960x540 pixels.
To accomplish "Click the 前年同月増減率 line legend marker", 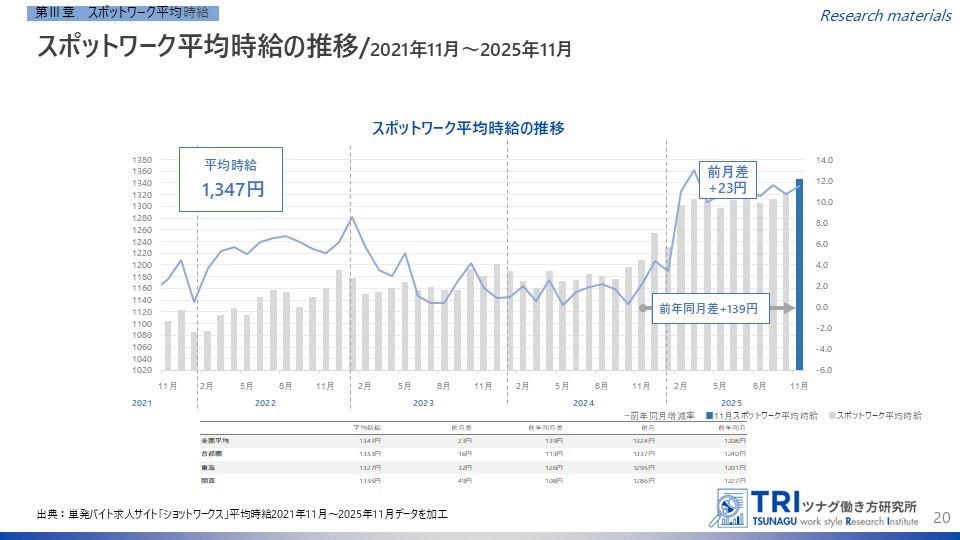I will point(624,414).
